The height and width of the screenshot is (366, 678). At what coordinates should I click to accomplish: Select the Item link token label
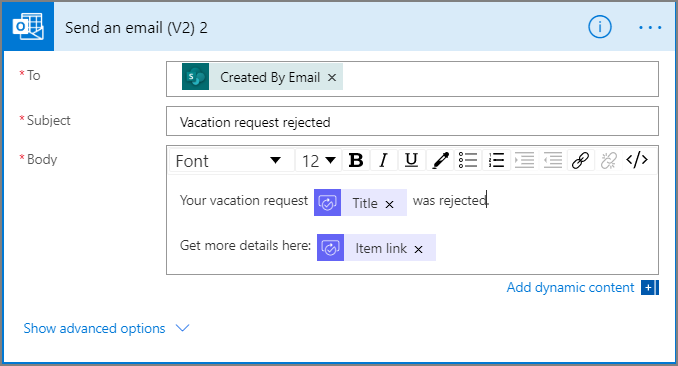[x=381, y=248]
